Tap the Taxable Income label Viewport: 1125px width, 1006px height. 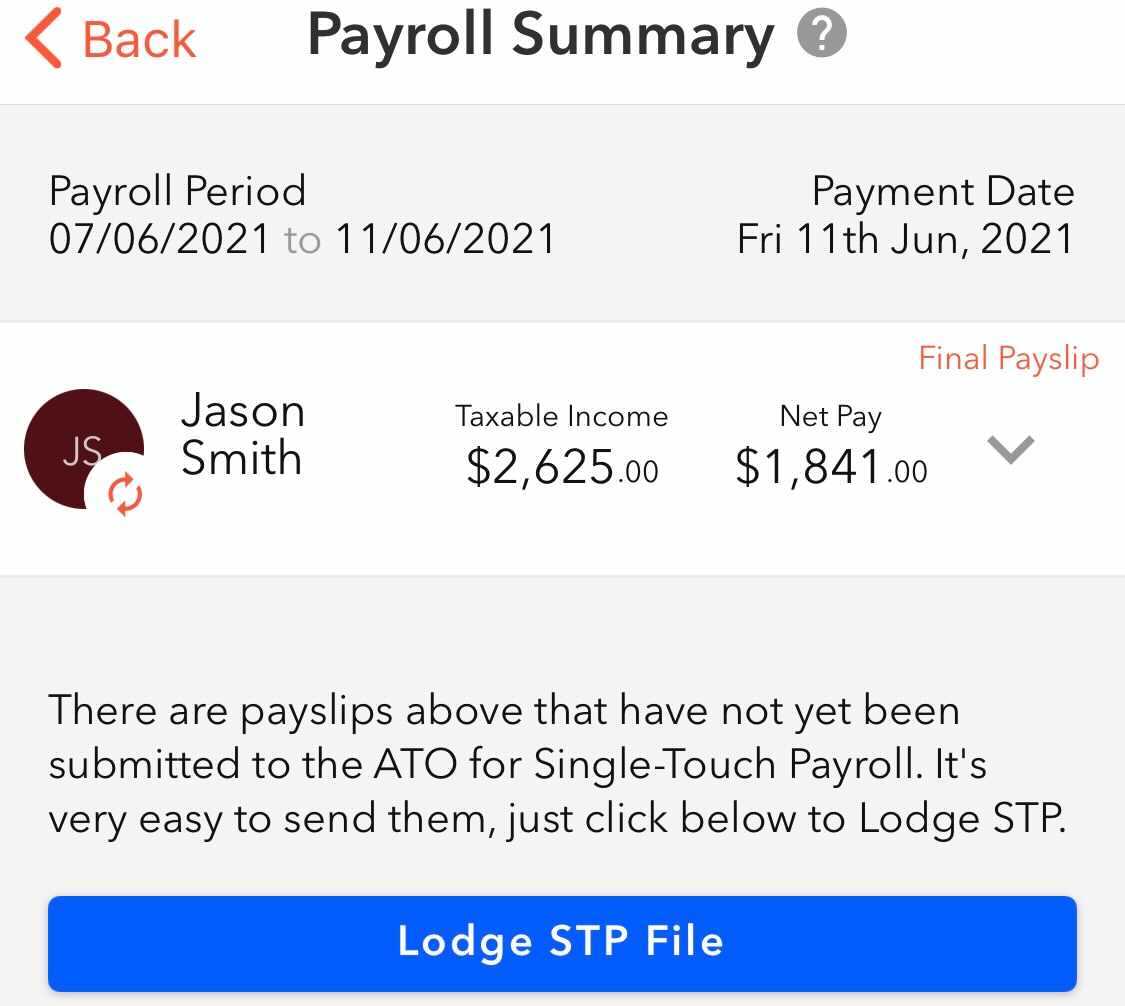pyautogui.click(x=561, y=416)
